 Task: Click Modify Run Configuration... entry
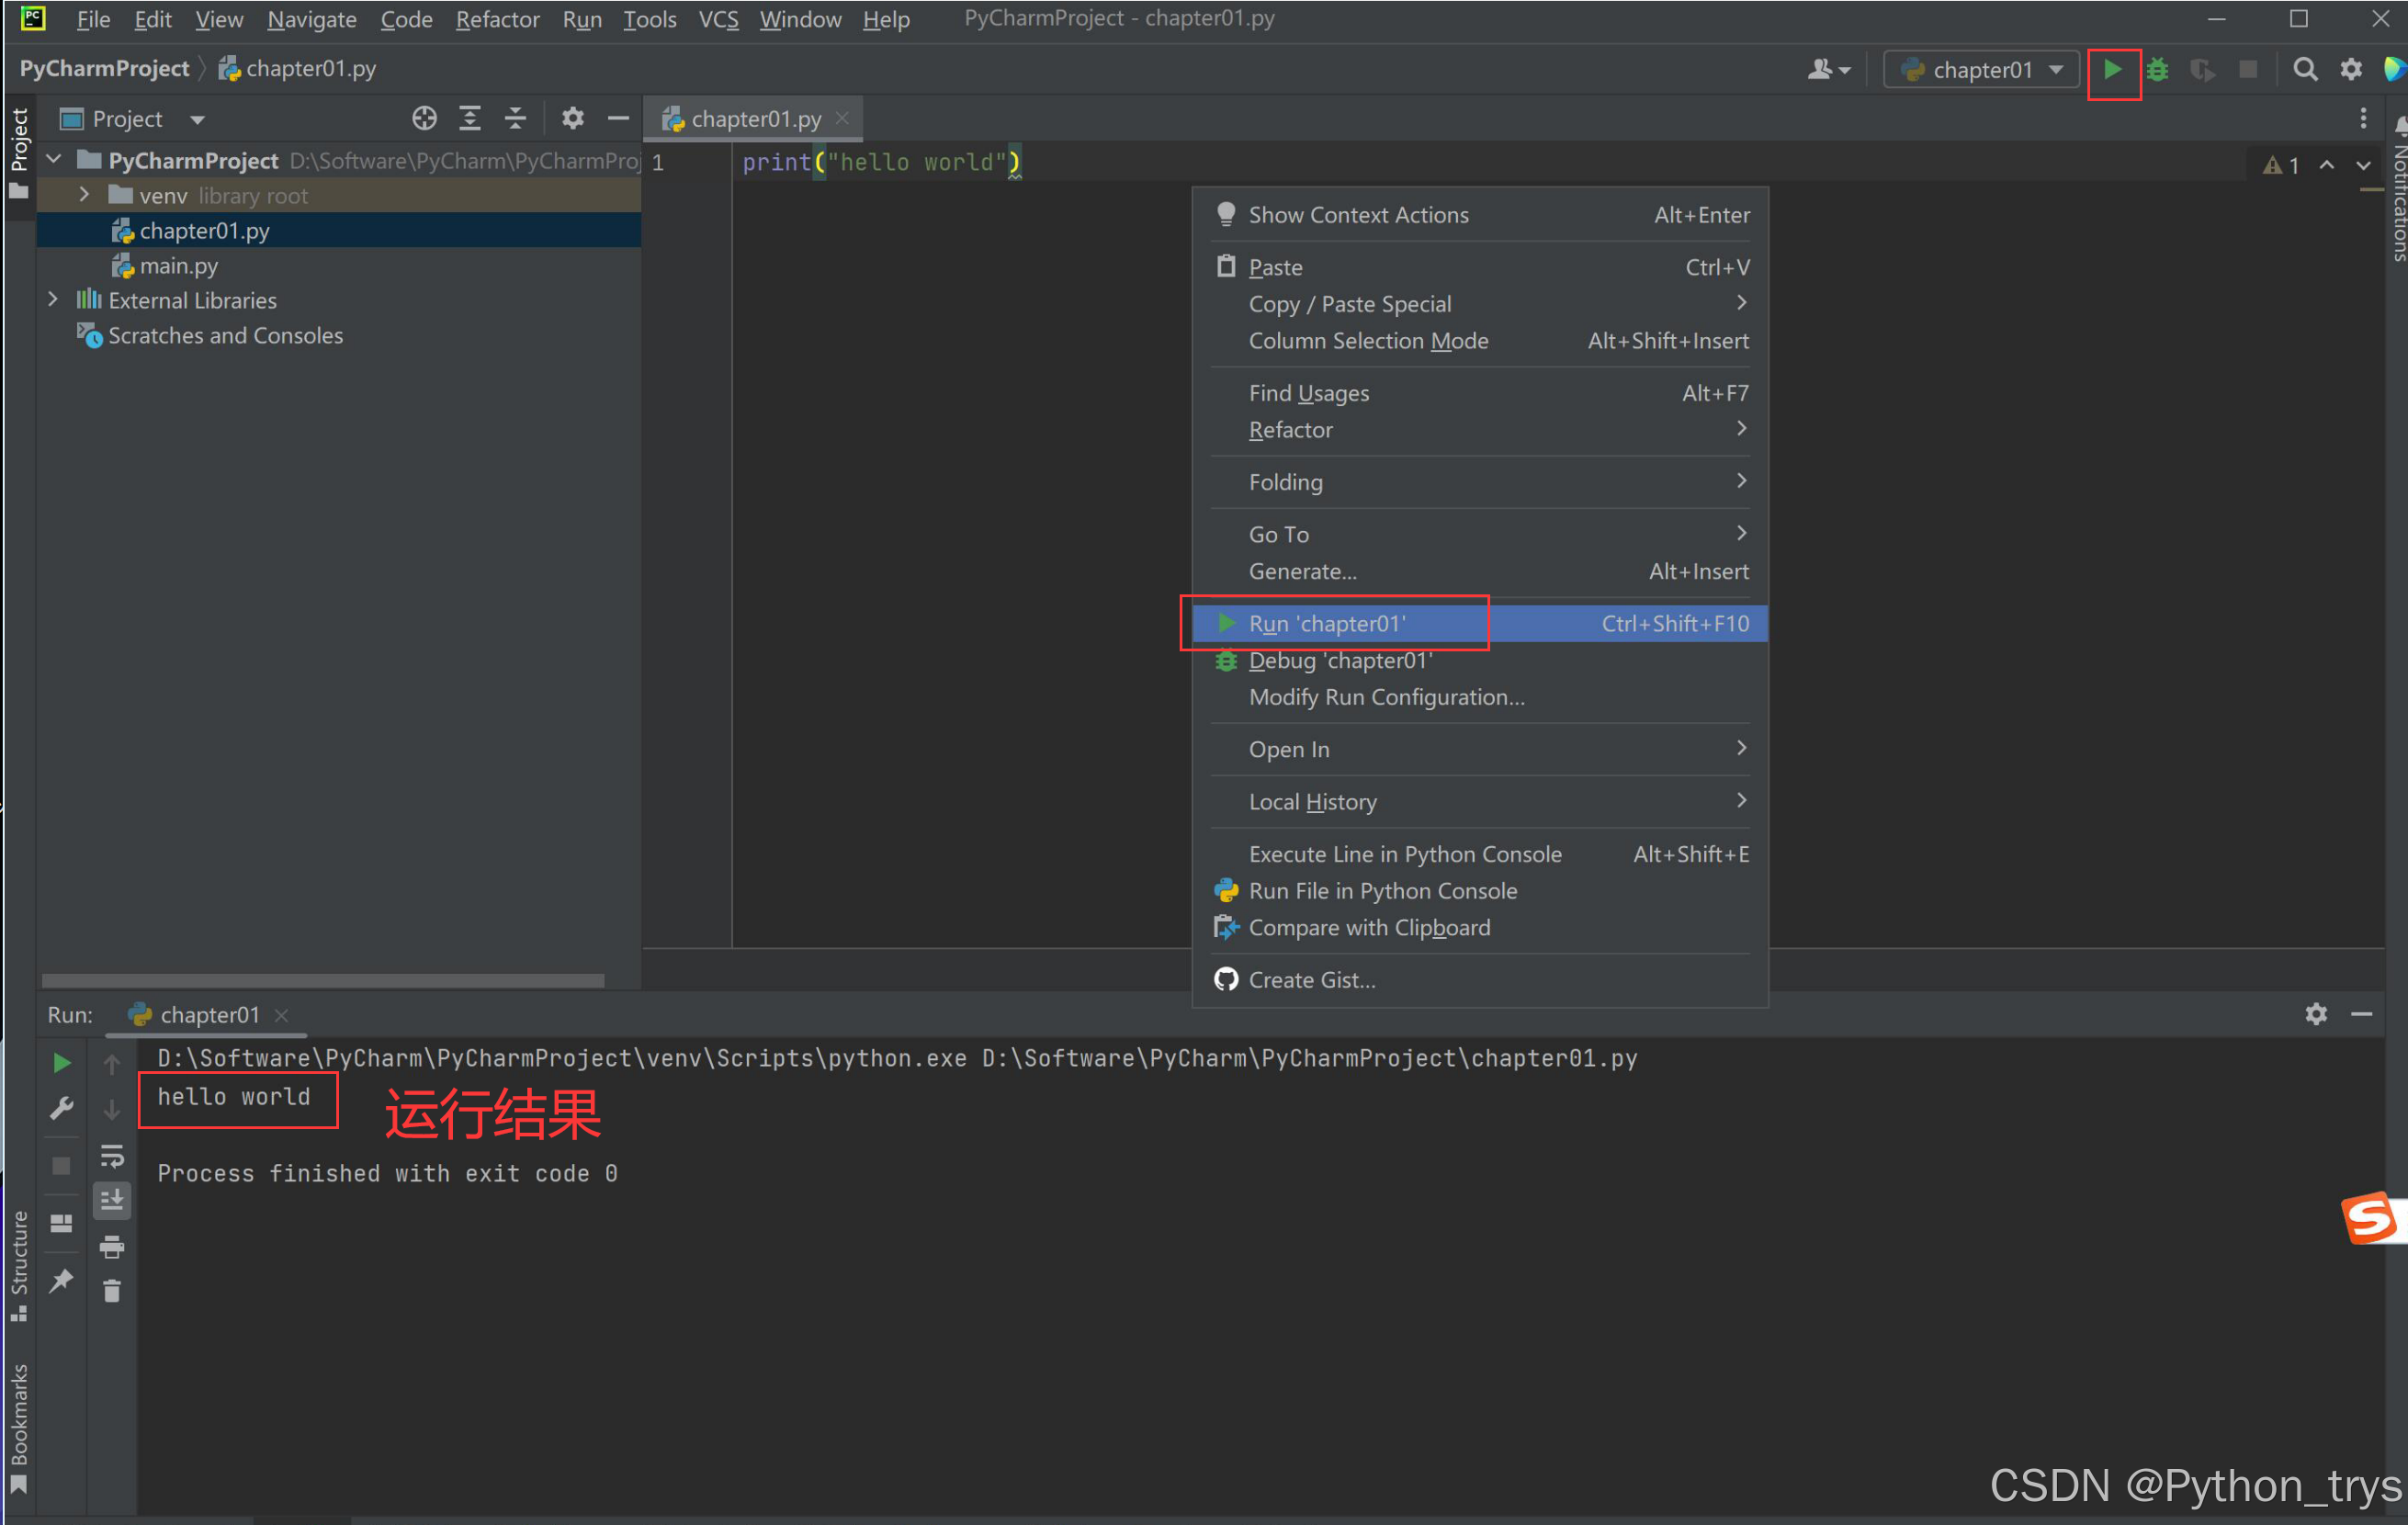click(x=1386, y=697)
